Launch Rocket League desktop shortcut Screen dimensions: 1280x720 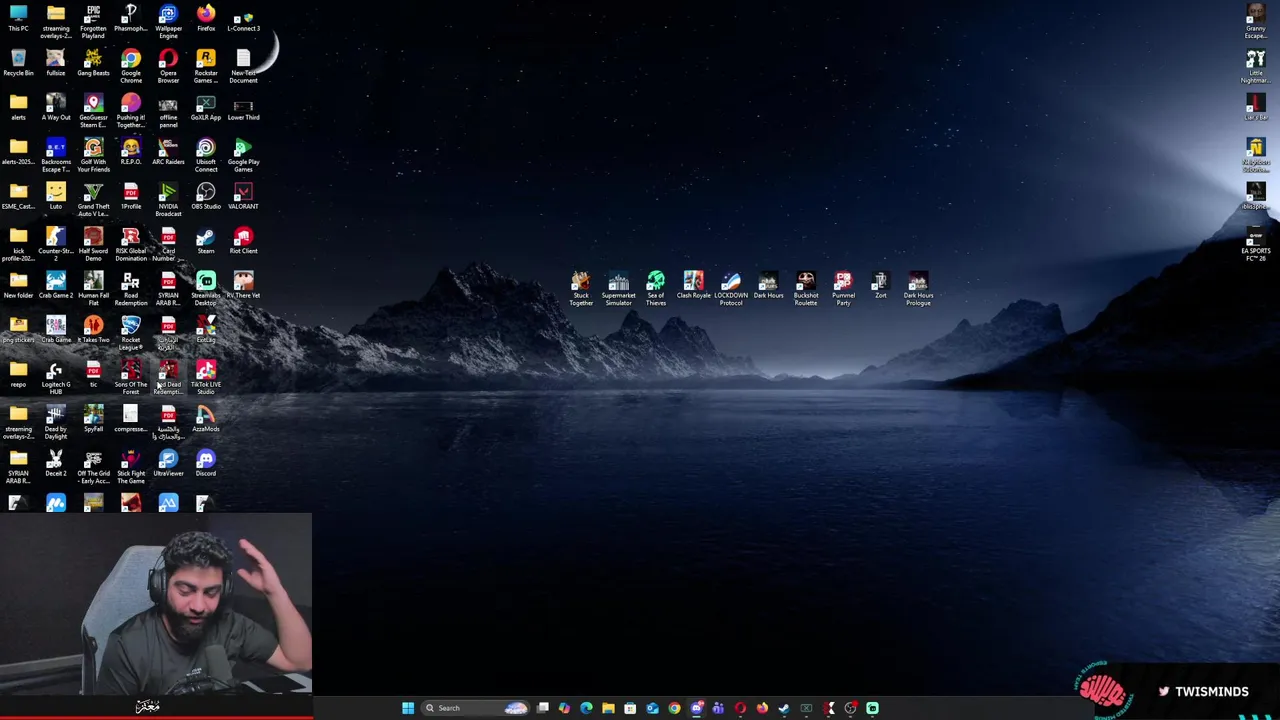[x=131, y=333]
